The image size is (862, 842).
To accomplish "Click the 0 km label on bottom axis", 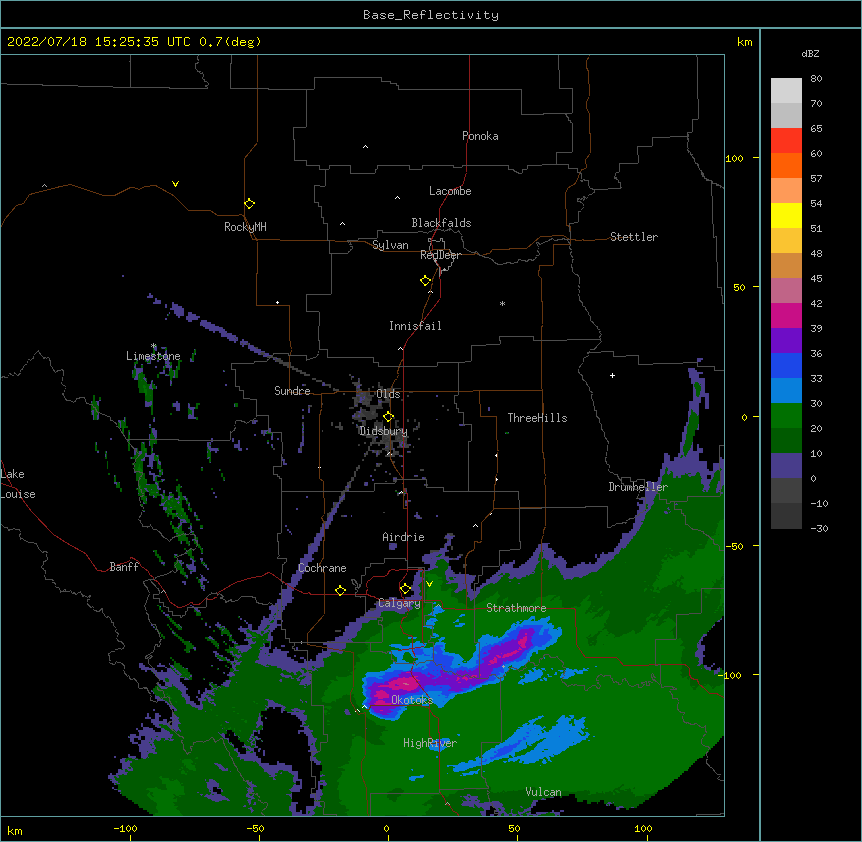I will coord(386,828).
